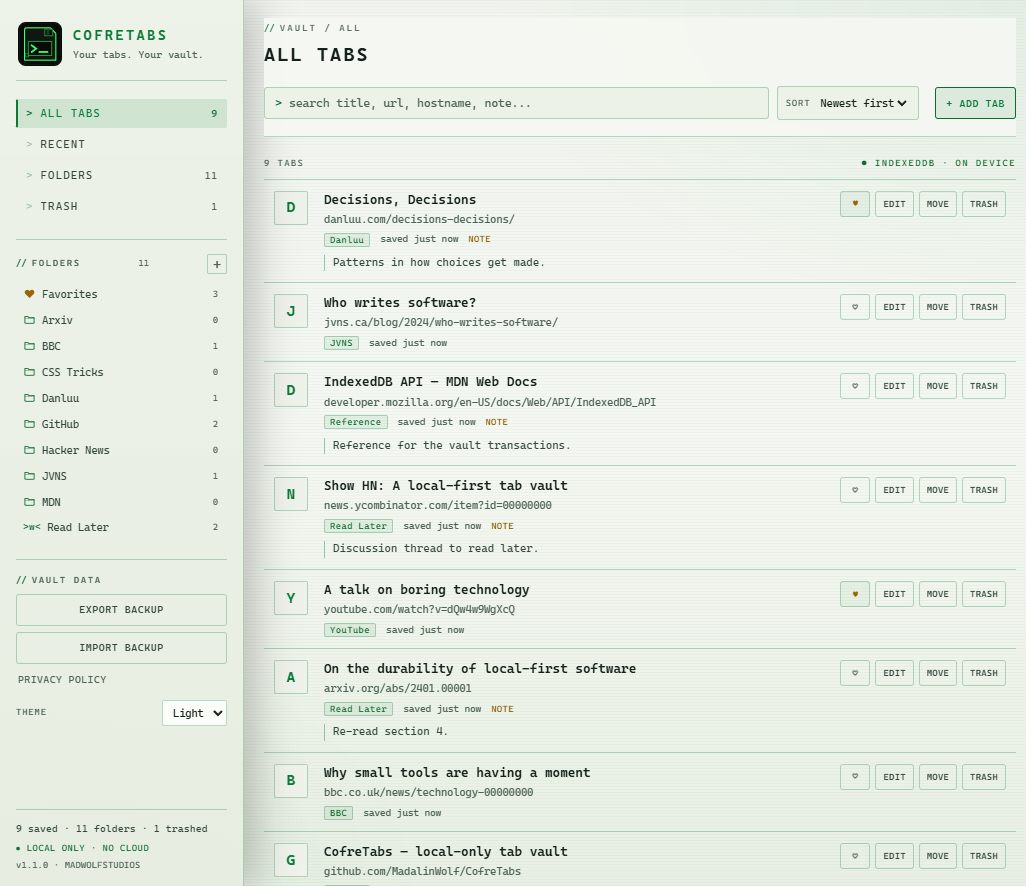Open the Theme Light dropdown

pyautogui.click(x=194, y=713)
